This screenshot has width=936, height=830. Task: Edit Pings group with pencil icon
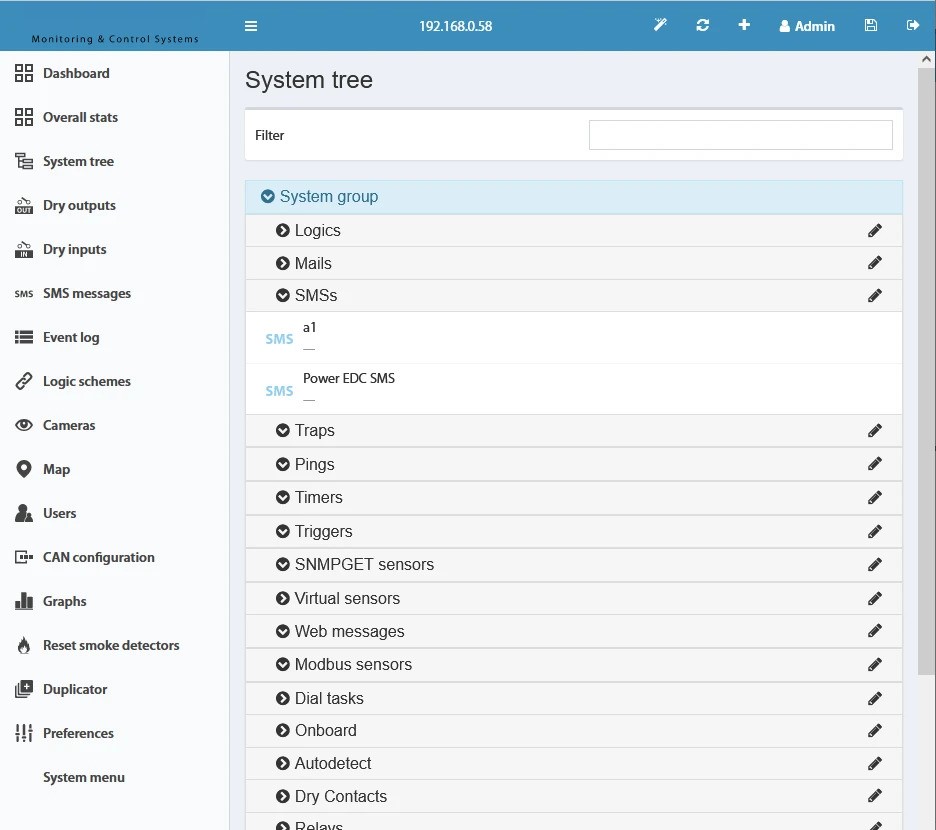point(875,463)
